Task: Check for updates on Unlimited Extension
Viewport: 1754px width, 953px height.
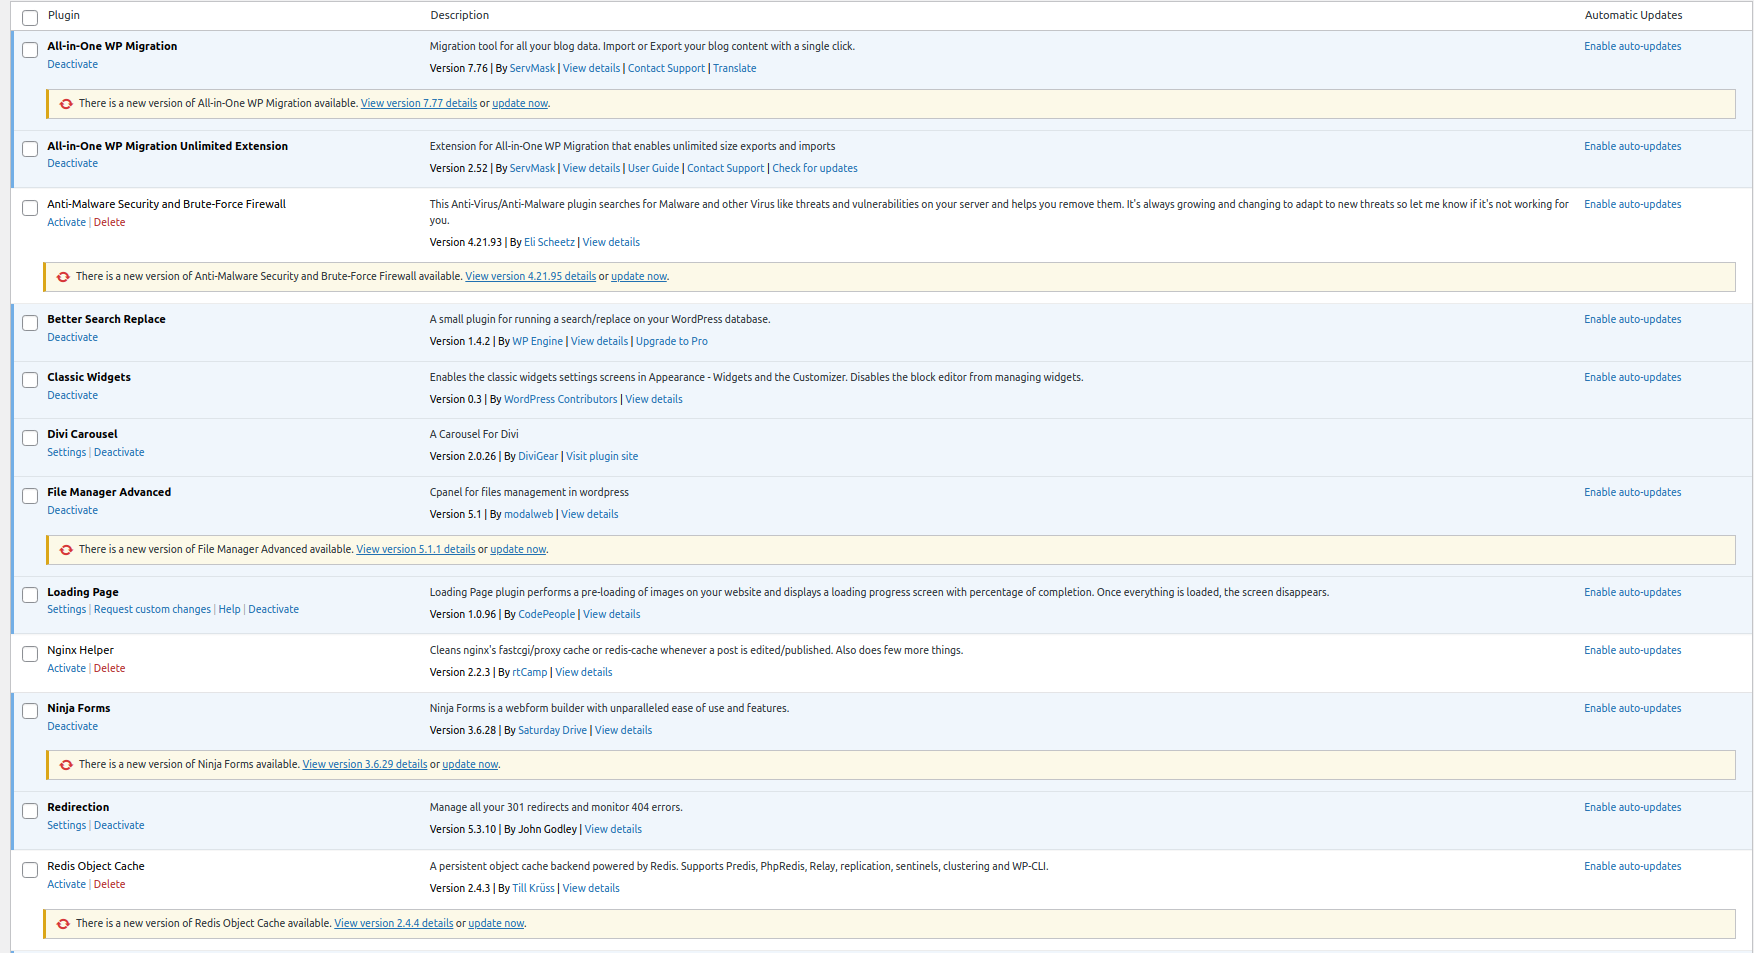Action: (814, 168)
